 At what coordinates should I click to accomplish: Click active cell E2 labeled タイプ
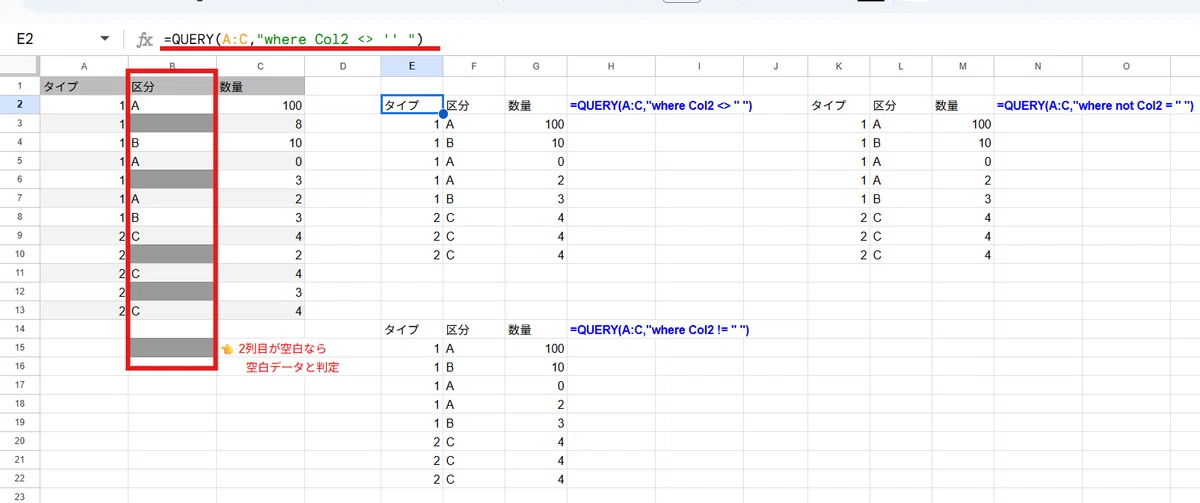(x=412, y=104)
